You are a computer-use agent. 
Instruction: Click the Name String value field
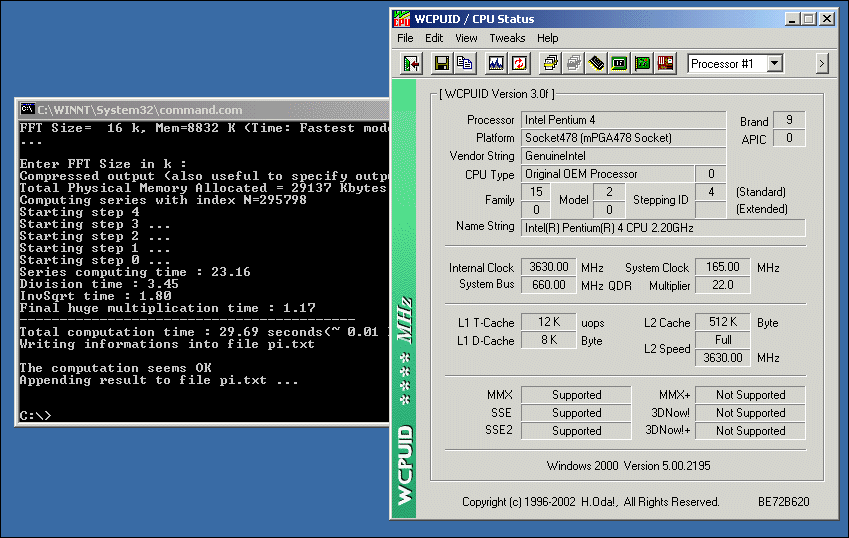[x=663, y=228]
